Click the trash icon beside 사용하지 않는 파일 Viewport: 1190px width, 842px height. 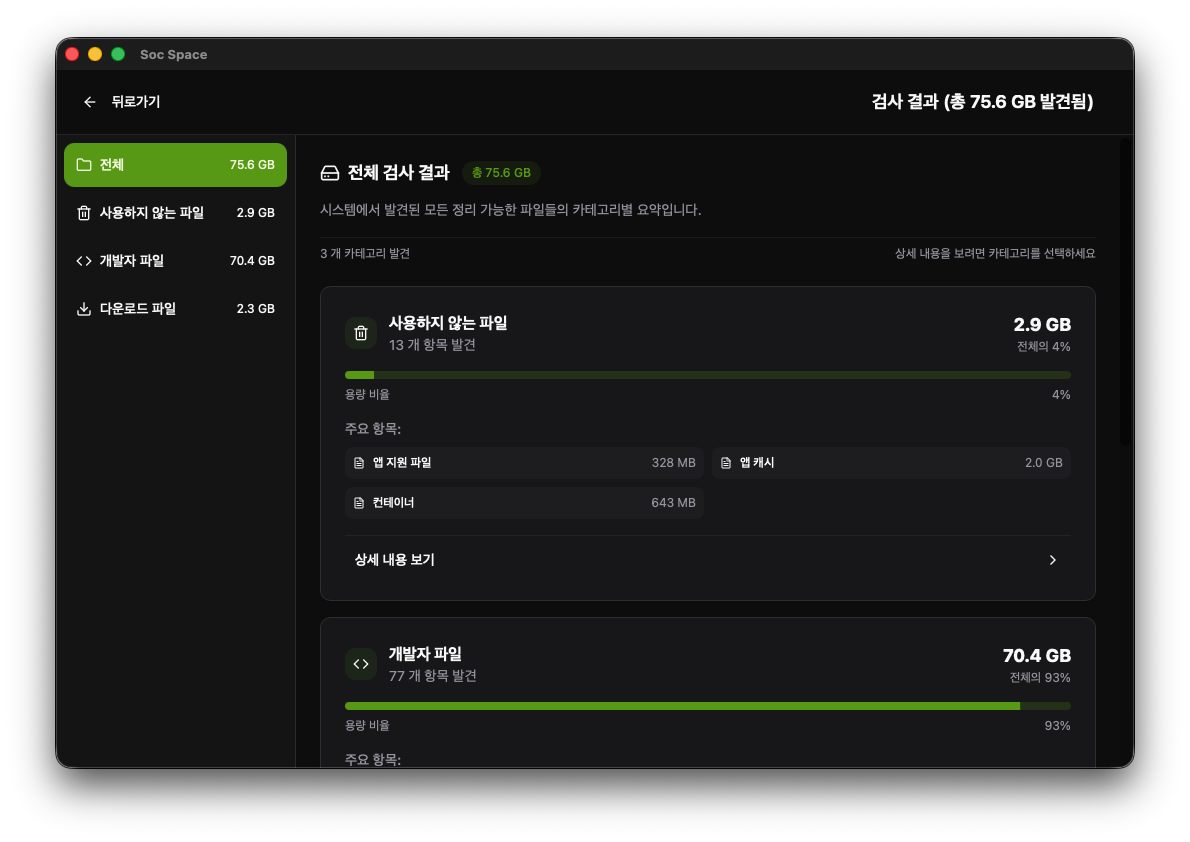click(85, 212)
